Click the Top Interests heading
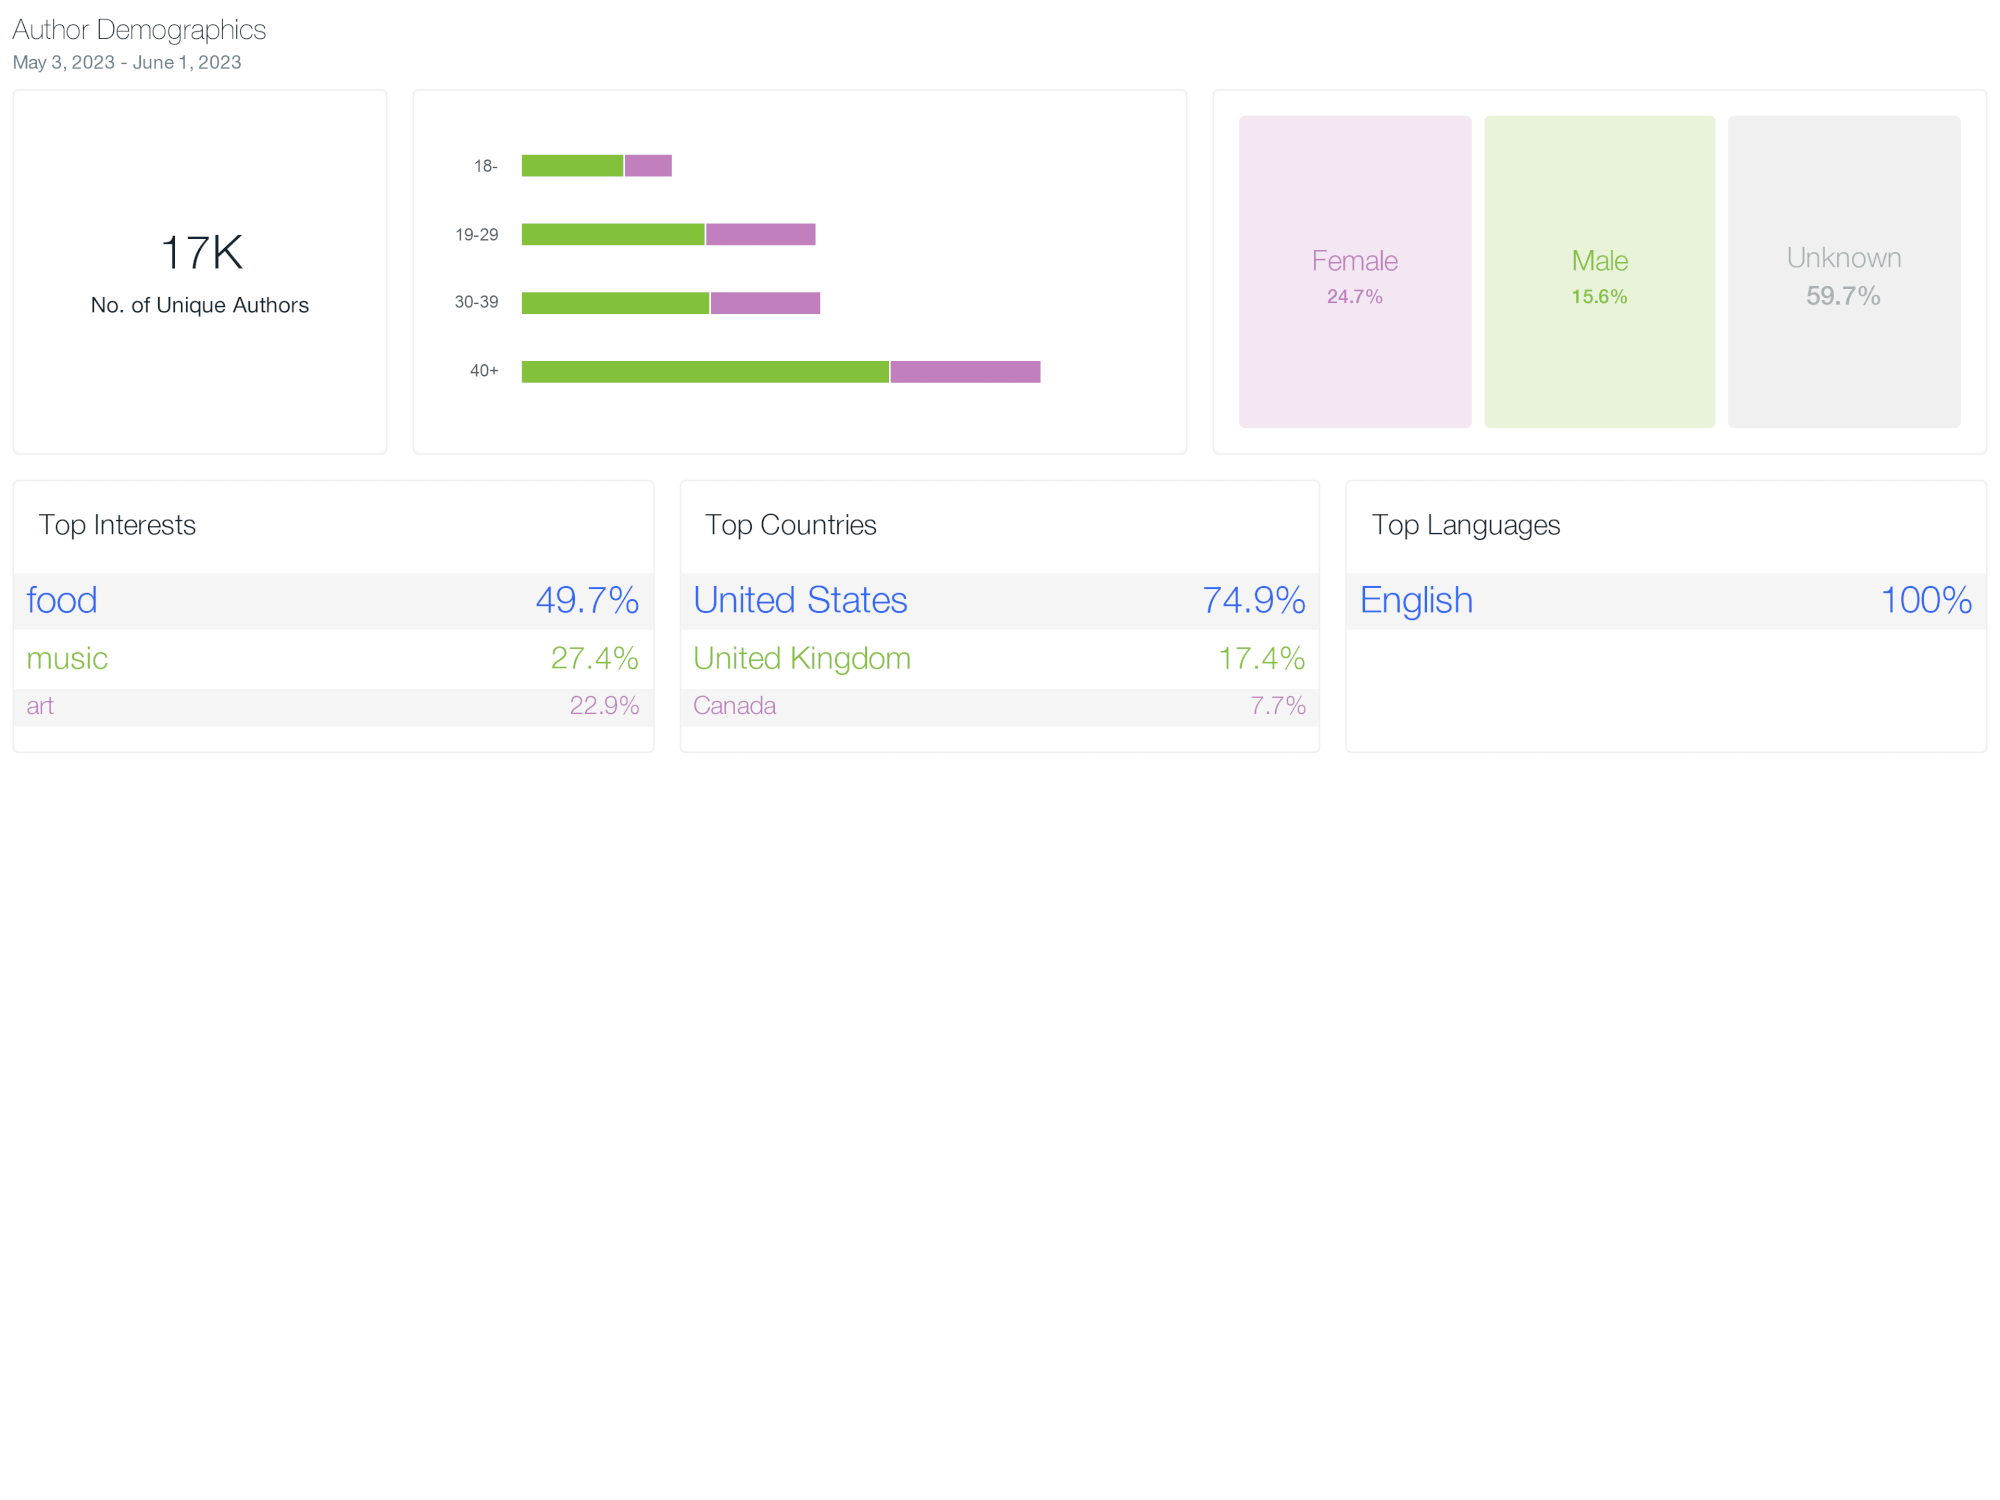The image size is (2000, 1500). coord(117,525)
